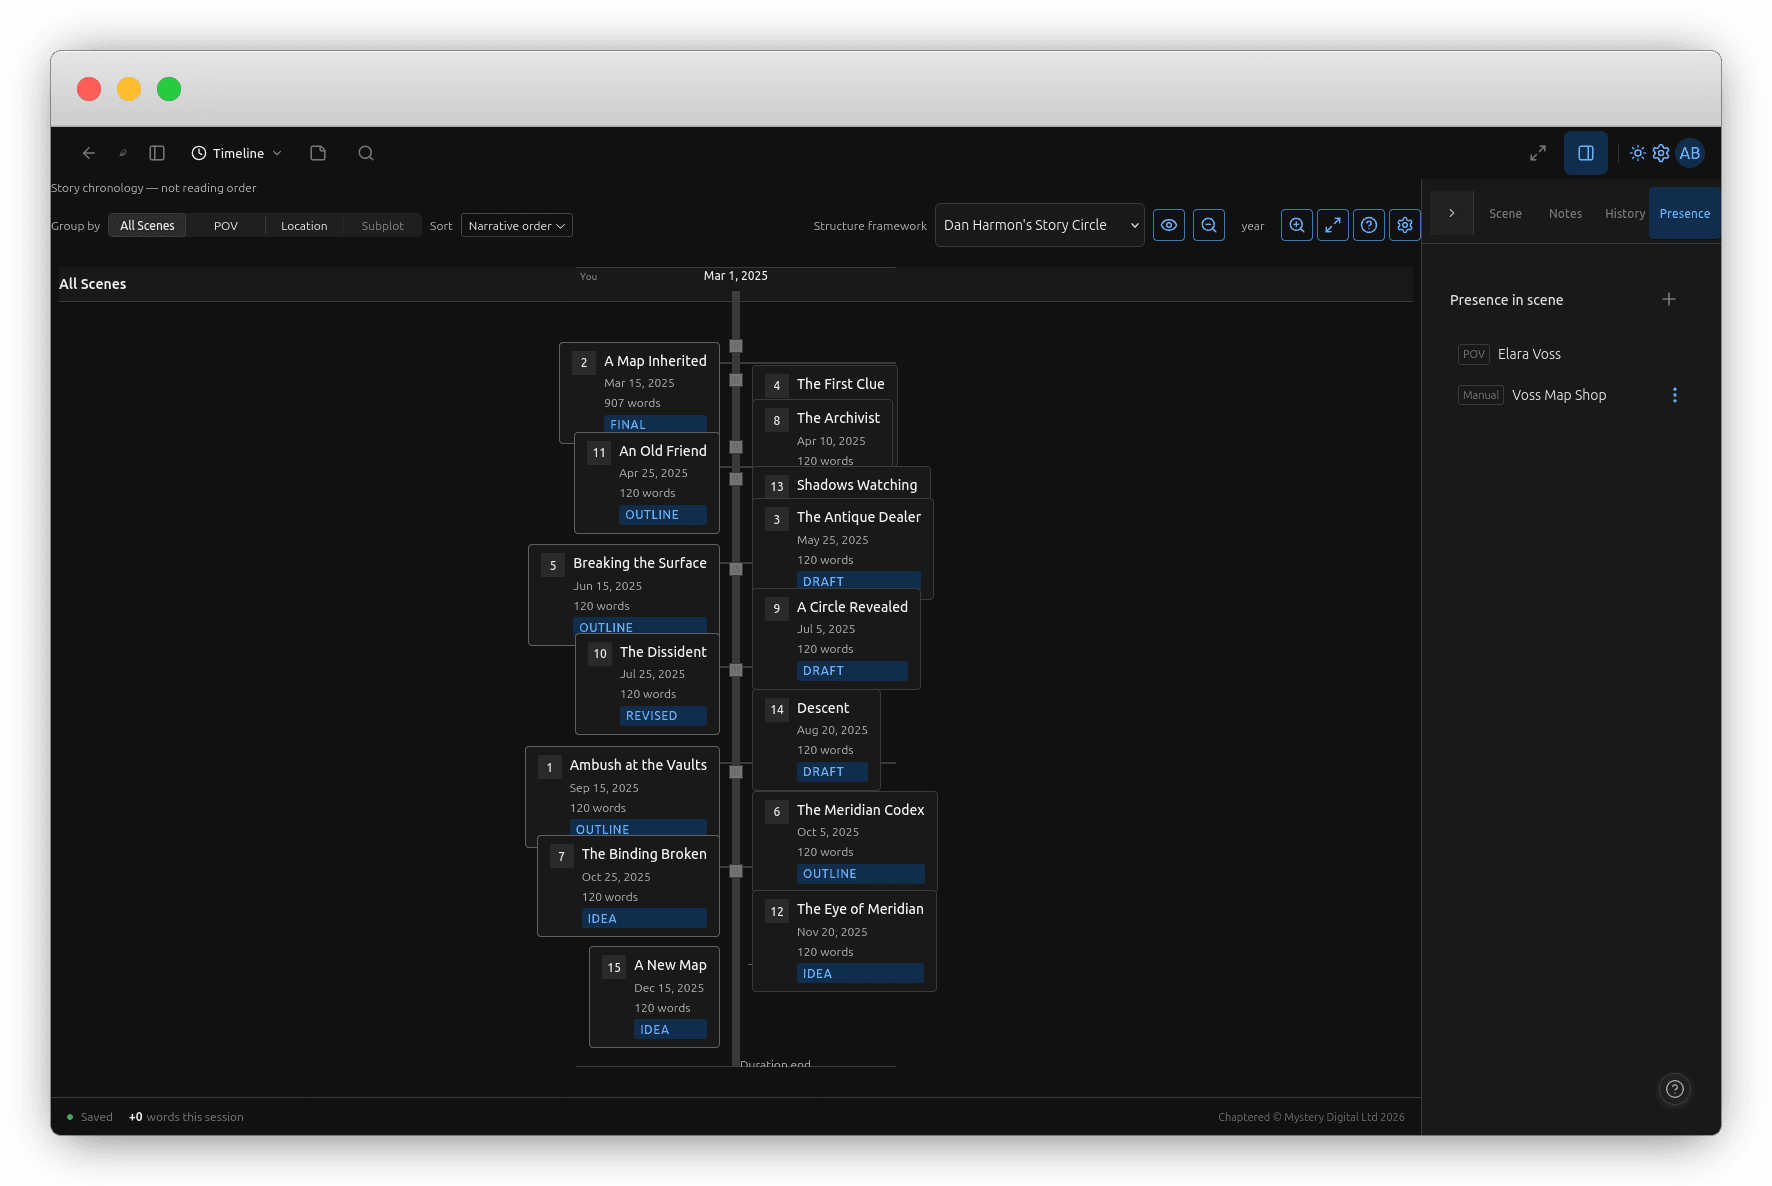Open the Timeline view dropdown
This screenshot has width=1772, height=1186.
click(237, 153)
